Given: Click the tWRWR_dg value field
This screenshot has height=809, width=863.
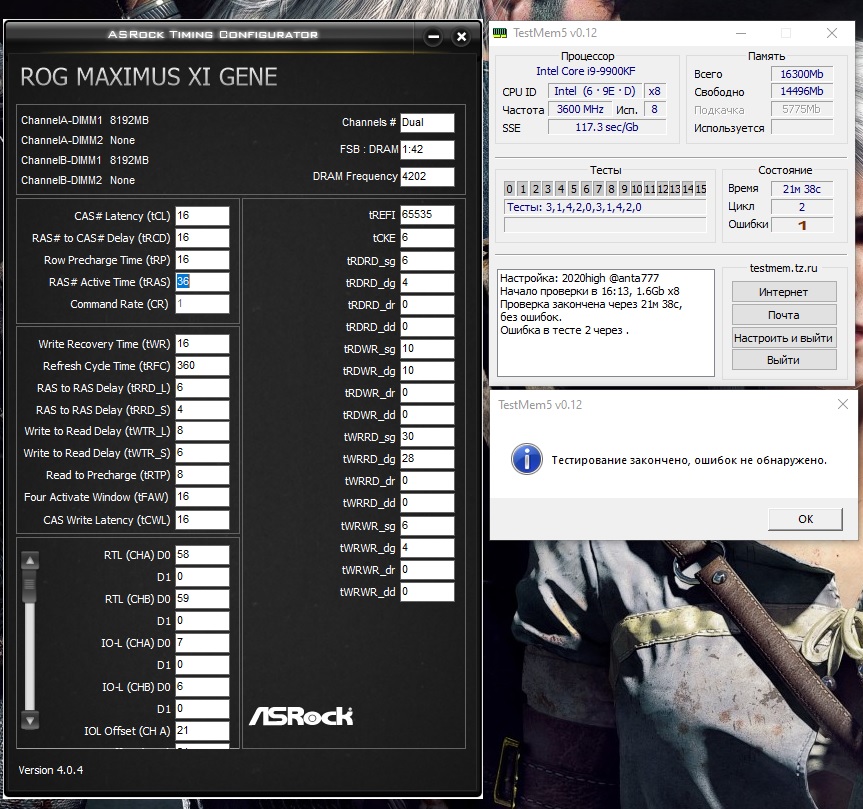Looking at the screenshot, I should [427, 548].
